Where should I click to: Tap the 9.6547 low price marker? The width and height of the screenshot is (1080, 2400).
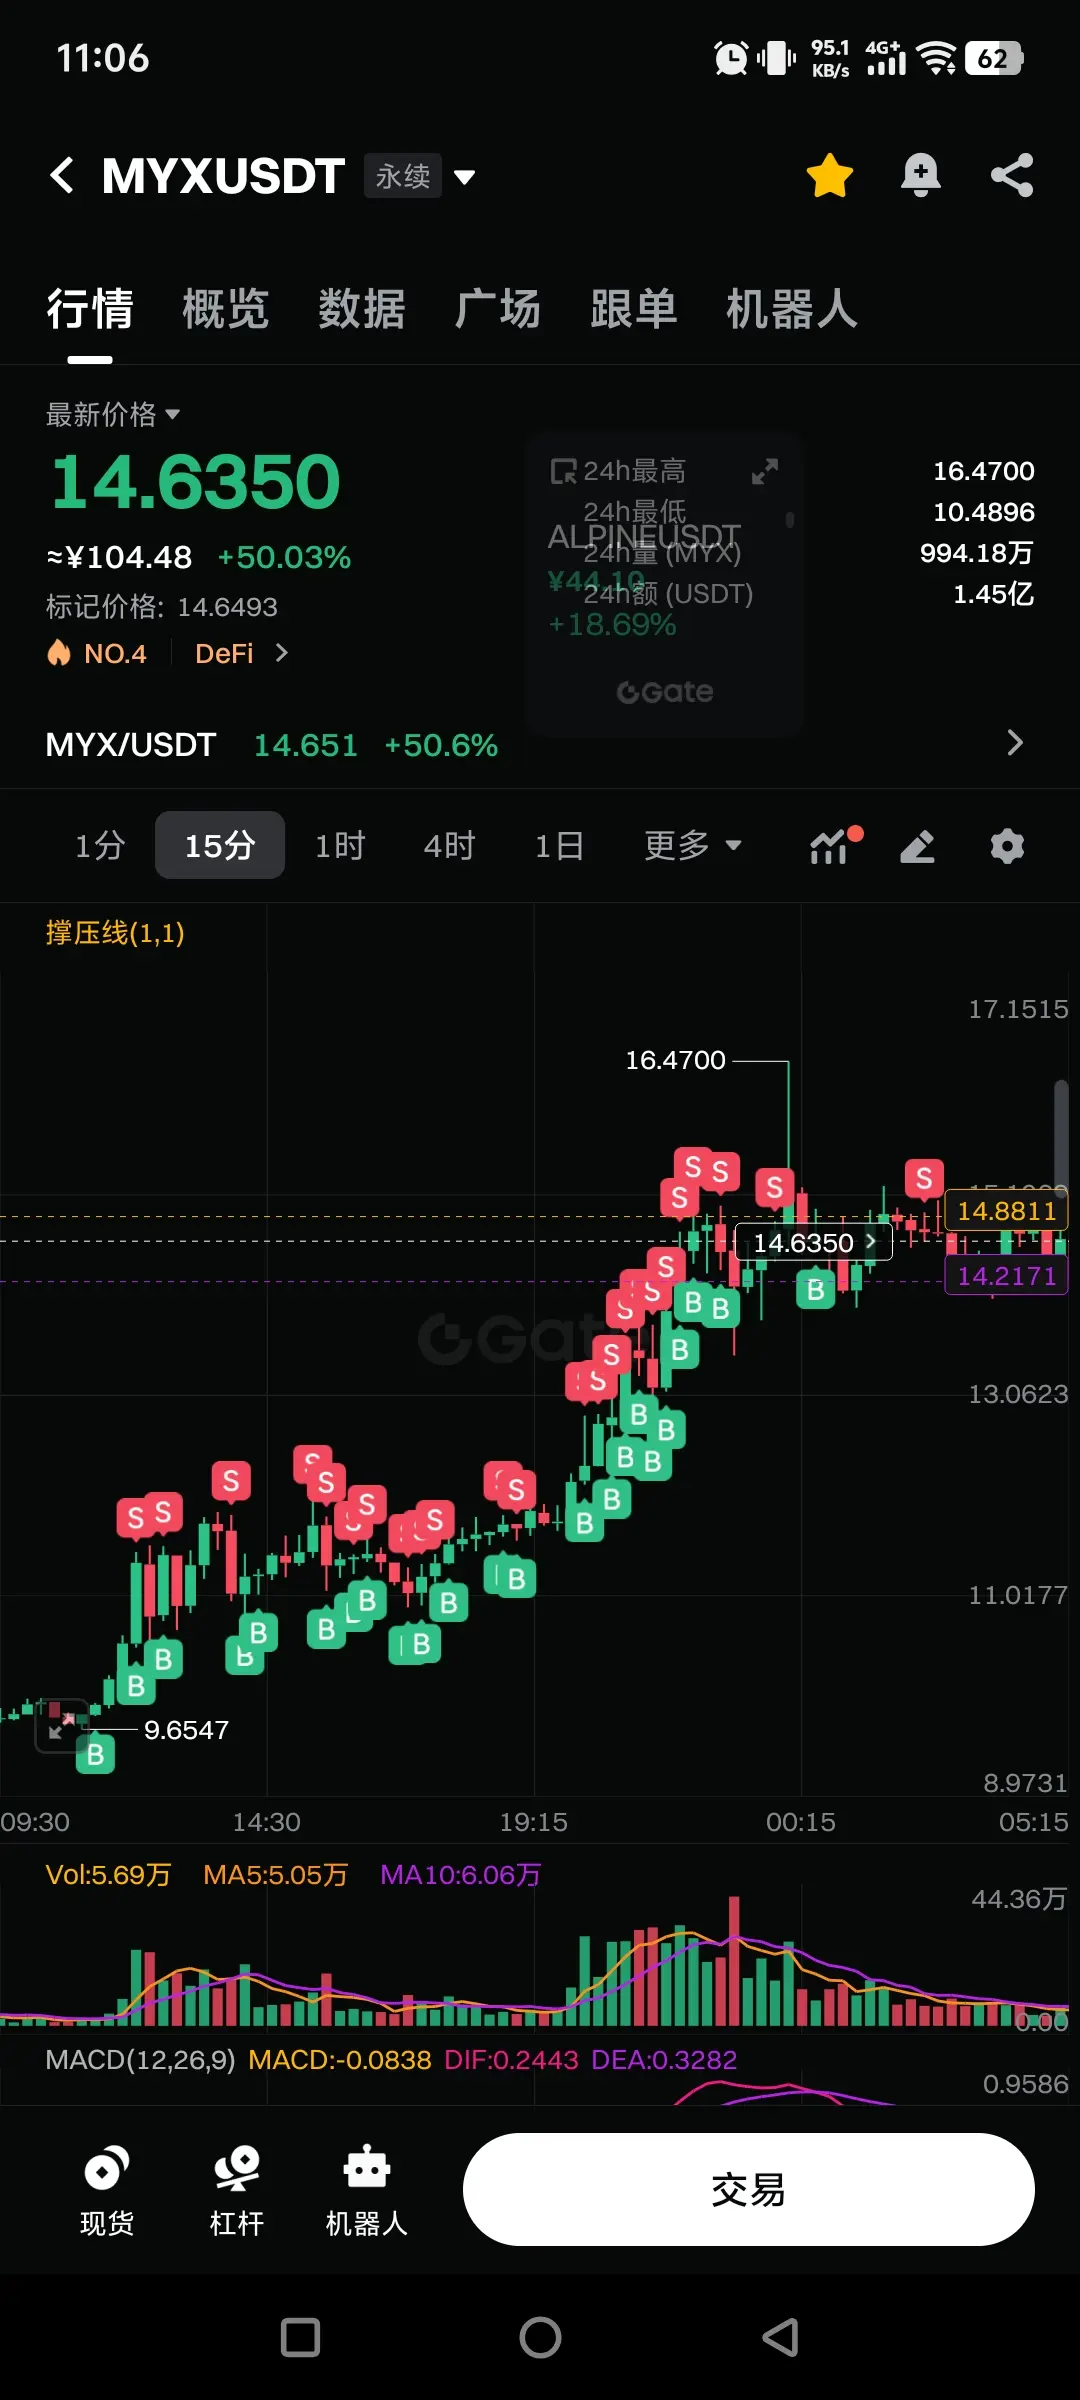[x=186, y=1730]
